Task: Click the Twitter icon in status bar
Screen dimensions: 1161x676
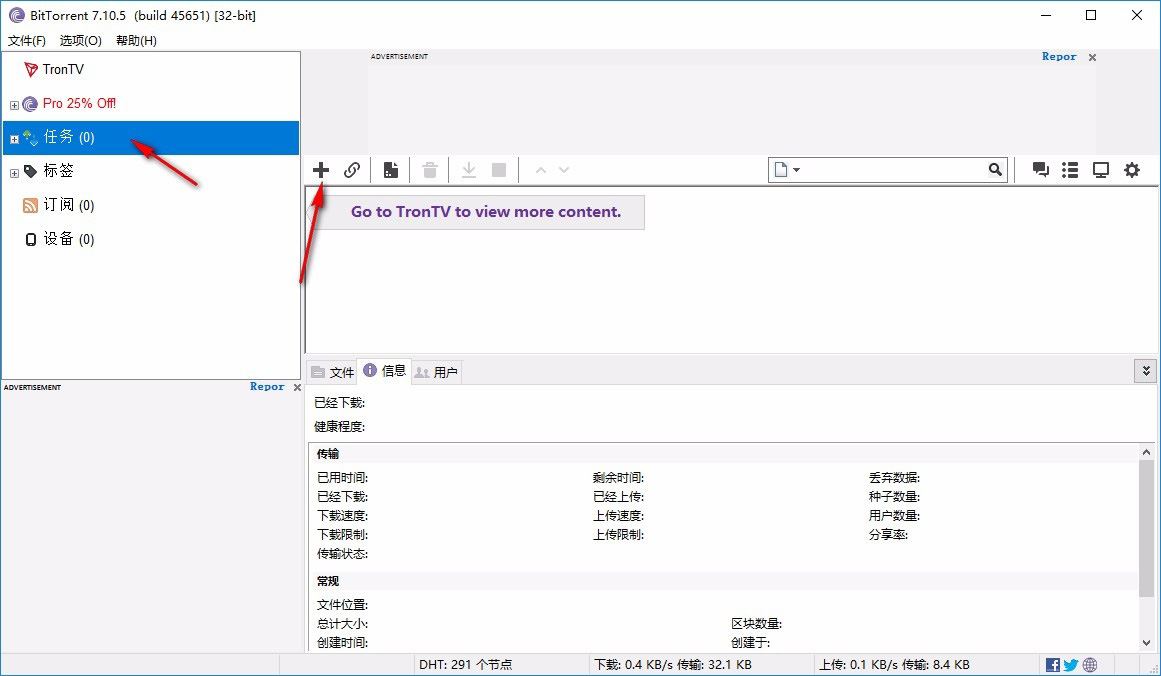Action: point(1071,665)
